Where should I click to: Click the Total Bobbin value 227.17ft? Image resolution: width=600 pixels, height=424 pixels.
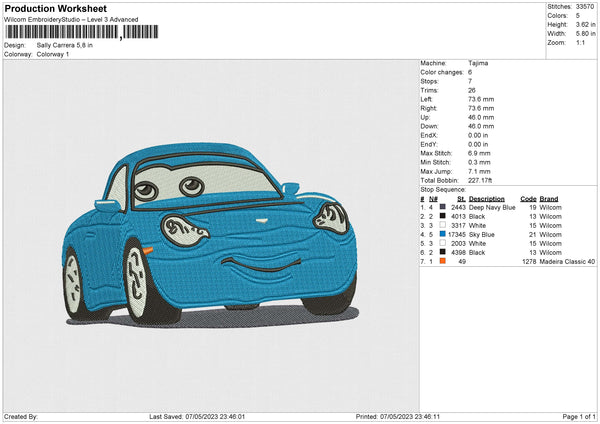point(480,180)
